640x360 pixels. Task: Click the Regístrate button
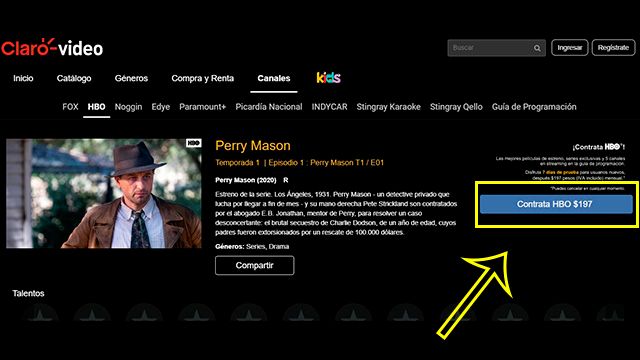613,48
